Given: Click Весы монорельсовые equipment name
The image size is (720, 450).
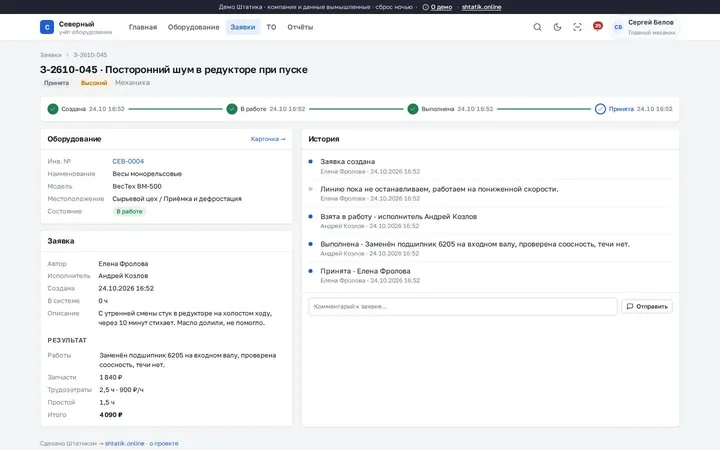Looking at the screenshot, I should [147, 174].
